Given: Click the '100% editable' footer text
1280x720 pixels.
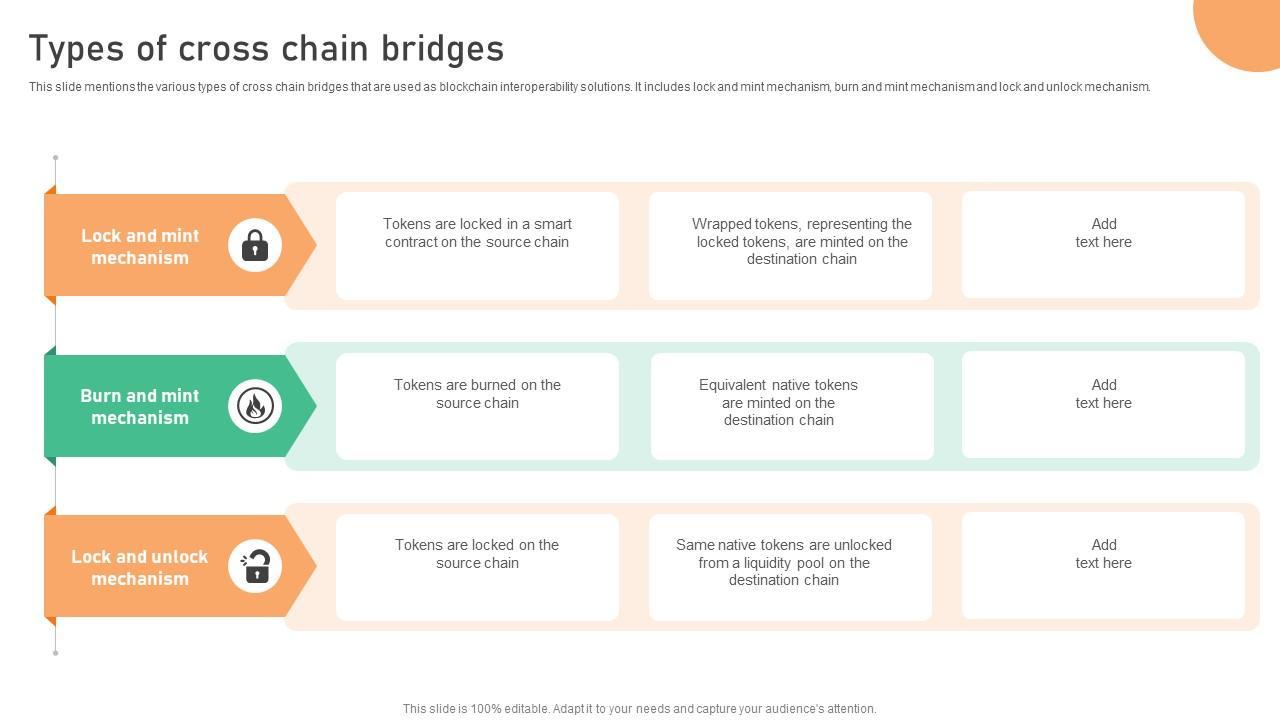Looking at the screenshot, I should click(639, 709).
